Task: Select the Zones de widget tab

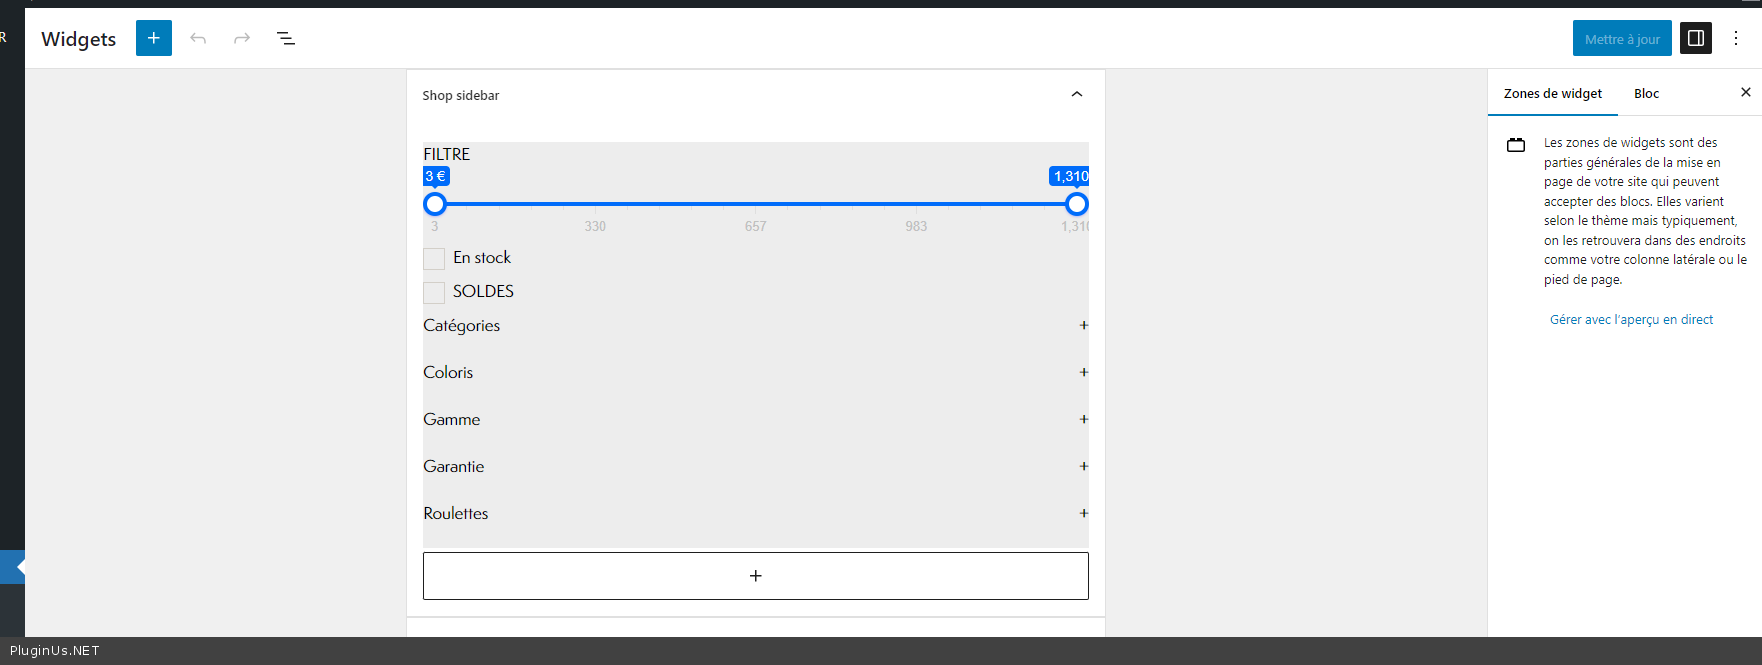Action: pyautogui.click(x=1552, y=93)
